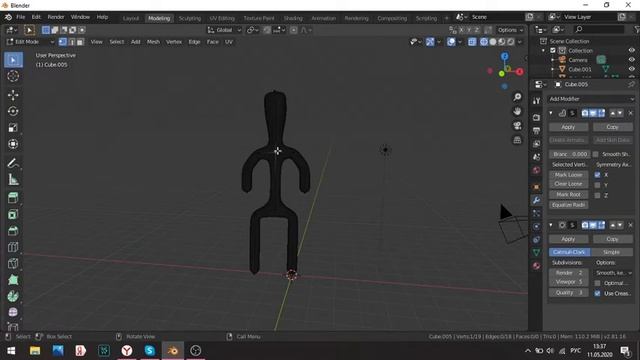Toggle proportional editing
This screenshot has height=360, width=640.
tap(293, 30)
